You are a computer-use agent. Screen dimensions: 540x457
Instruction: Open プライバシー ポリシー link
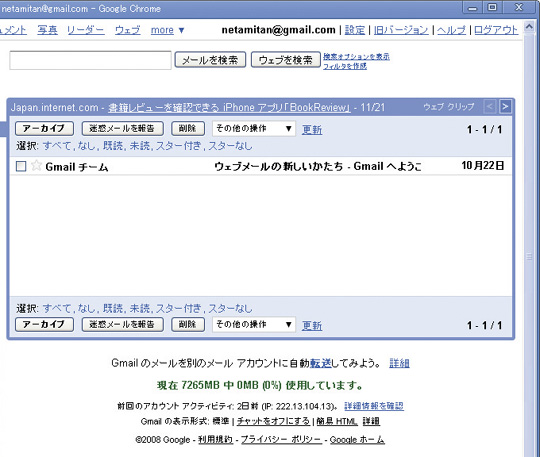[281, 440]
